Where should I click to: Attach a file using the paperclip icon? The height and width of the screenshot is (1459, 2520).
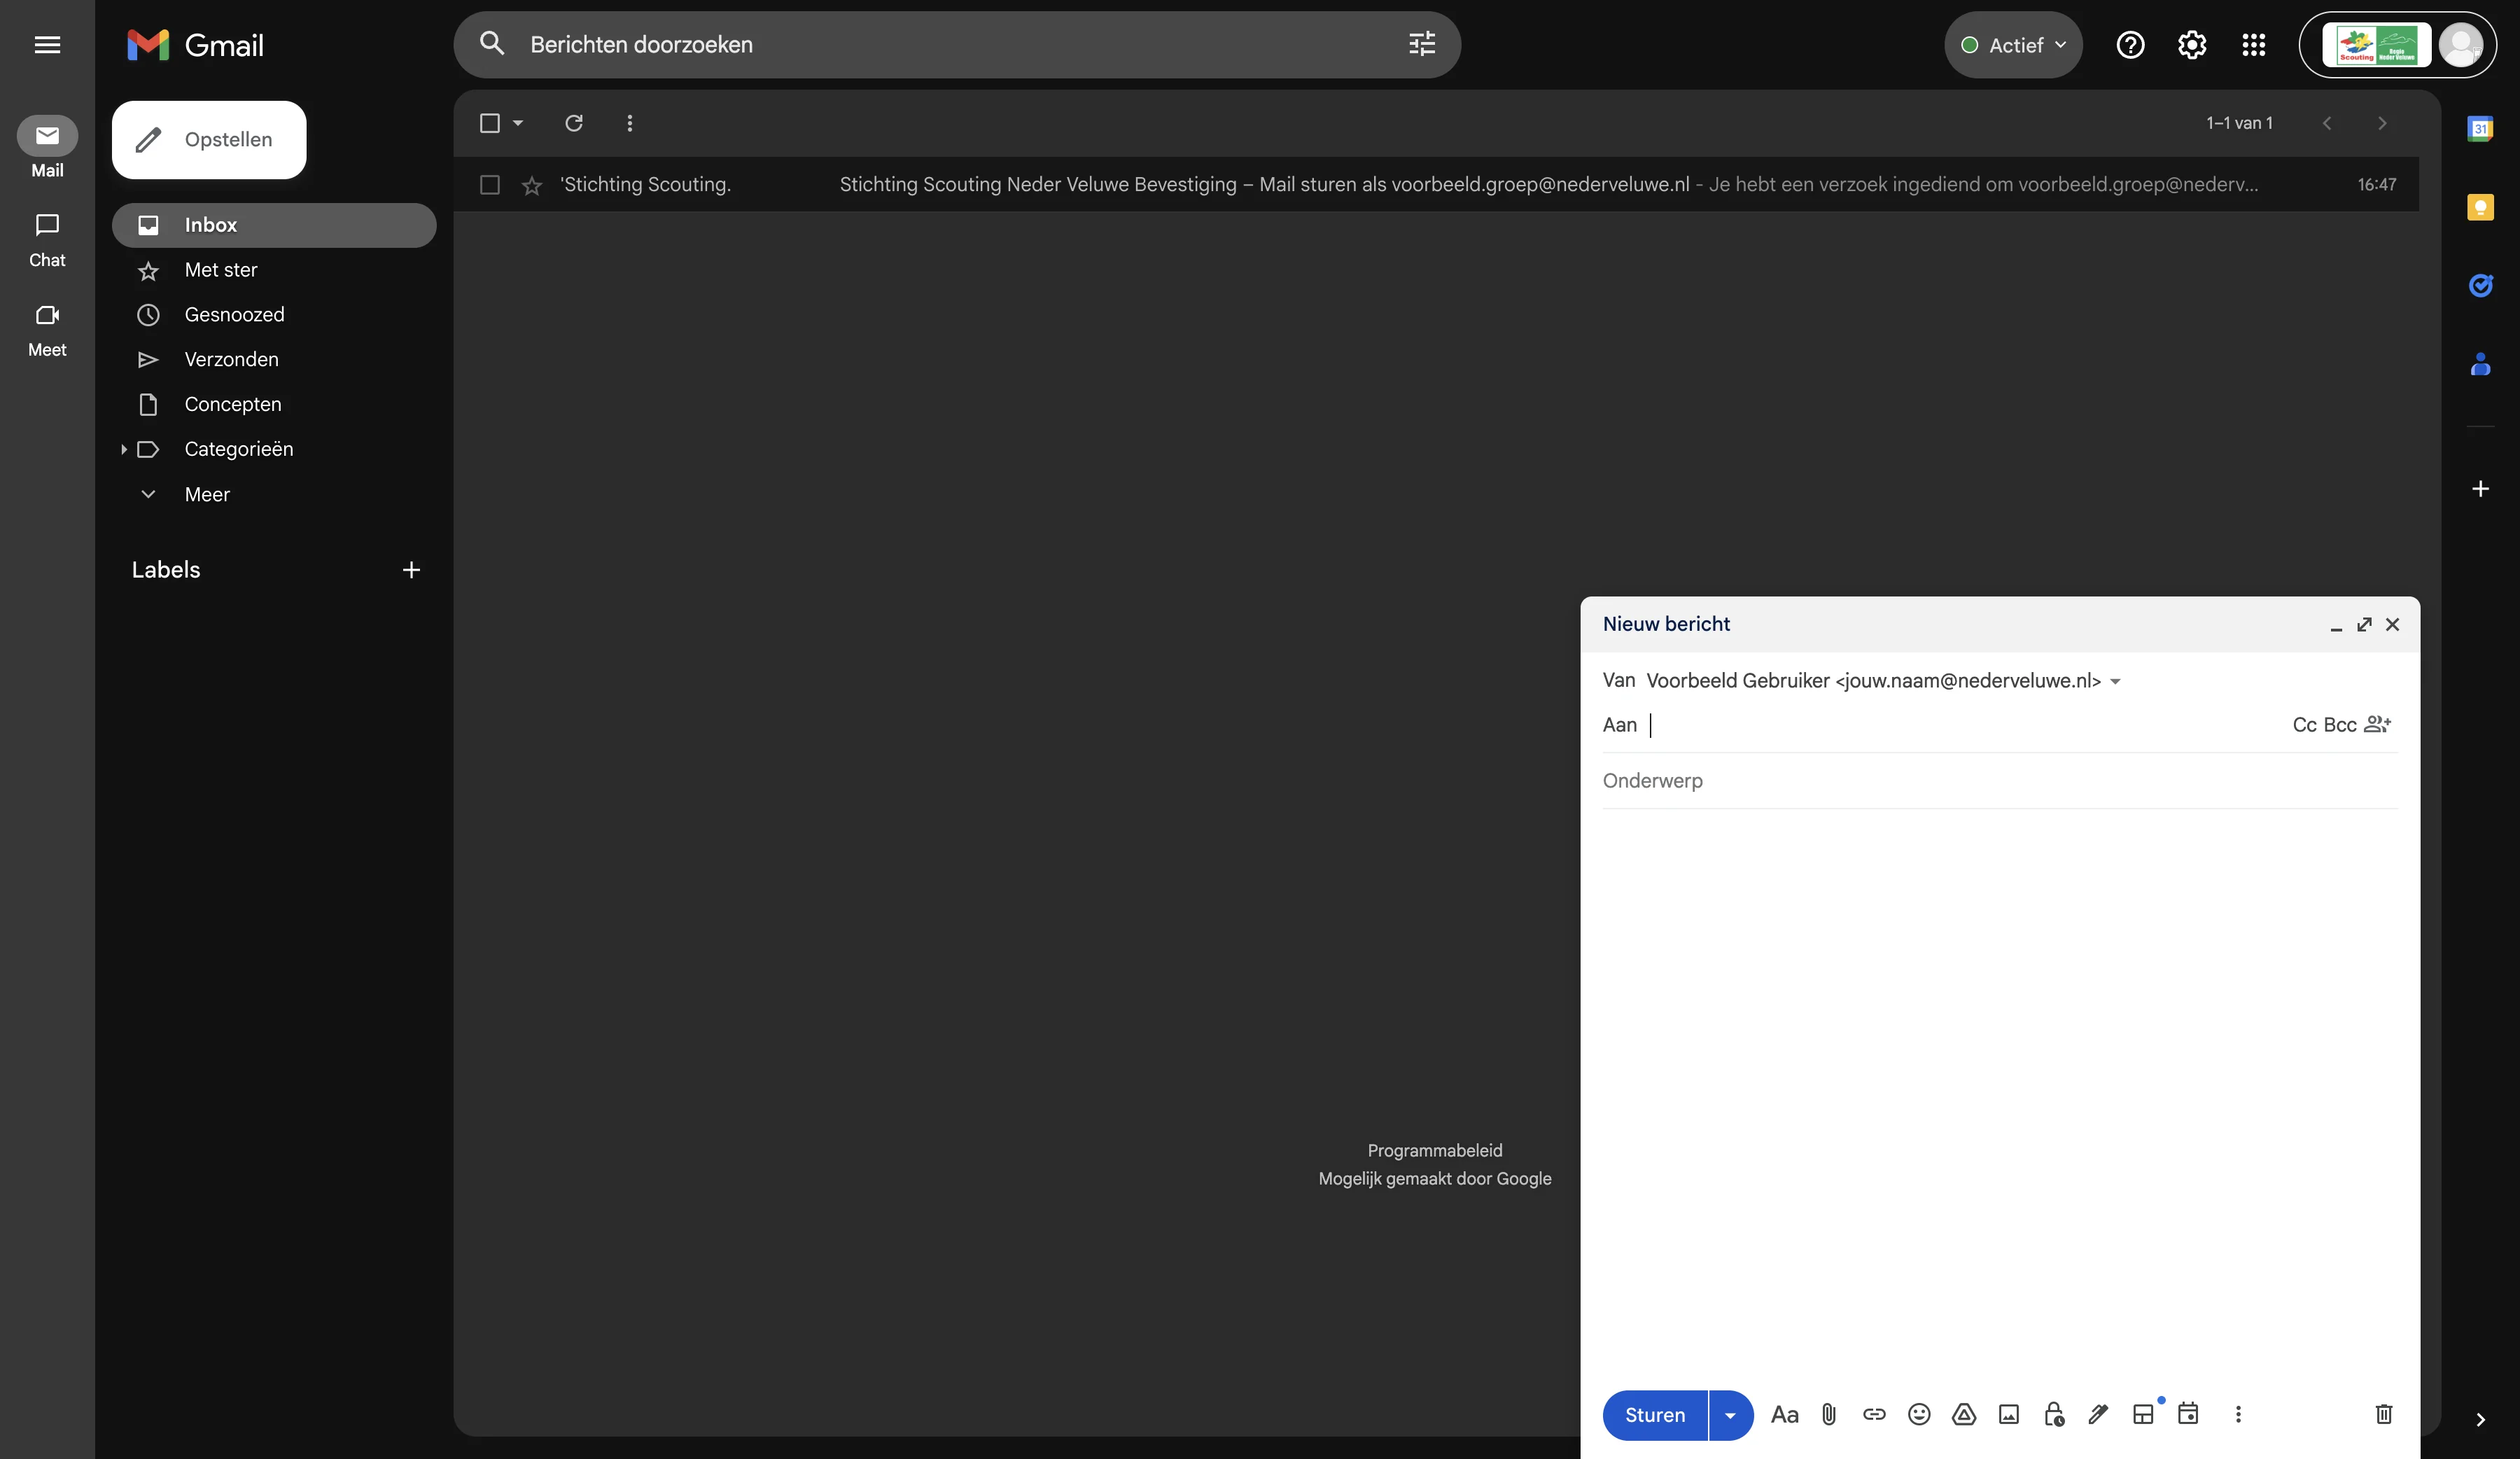[1830, 1414]
